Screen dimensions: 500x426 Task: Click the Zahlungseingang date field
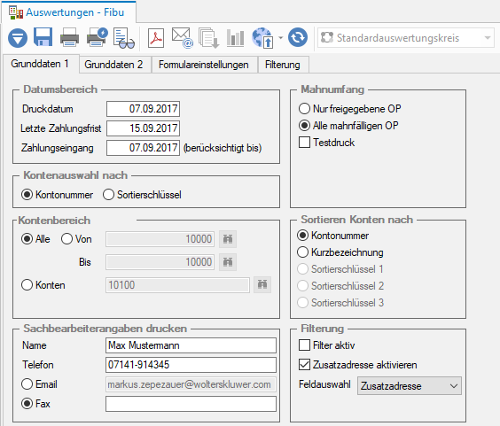[143, 148]
